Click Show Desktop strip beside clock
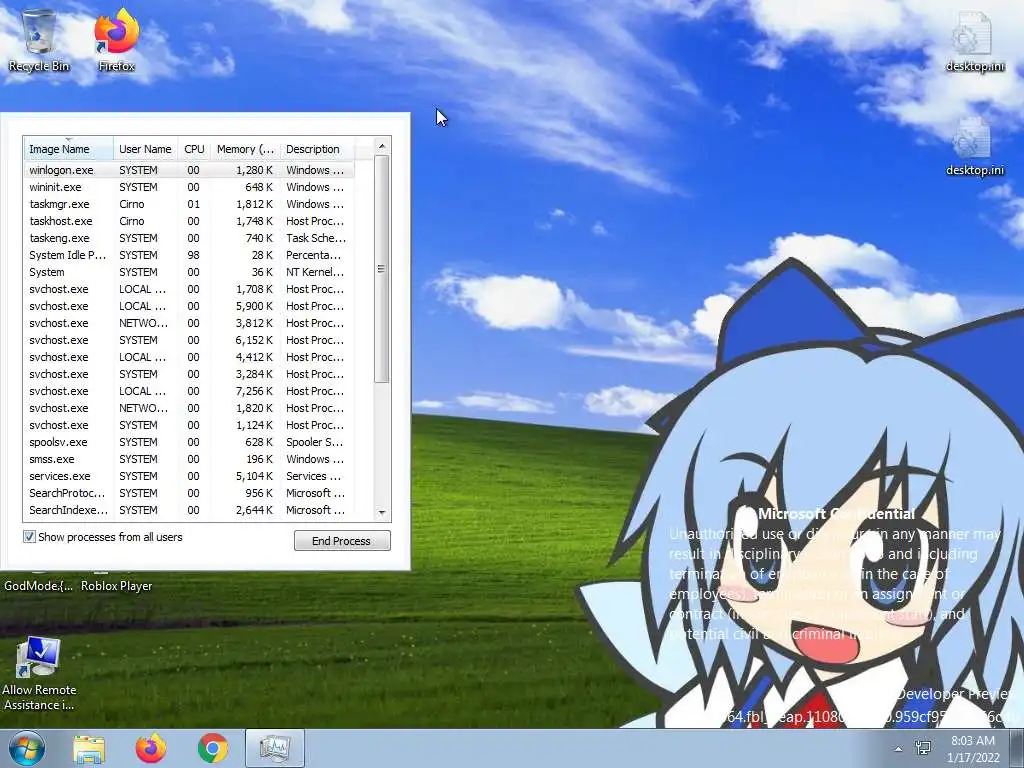This screenshot has width=1024, height=768. [x=1017, y=749]
